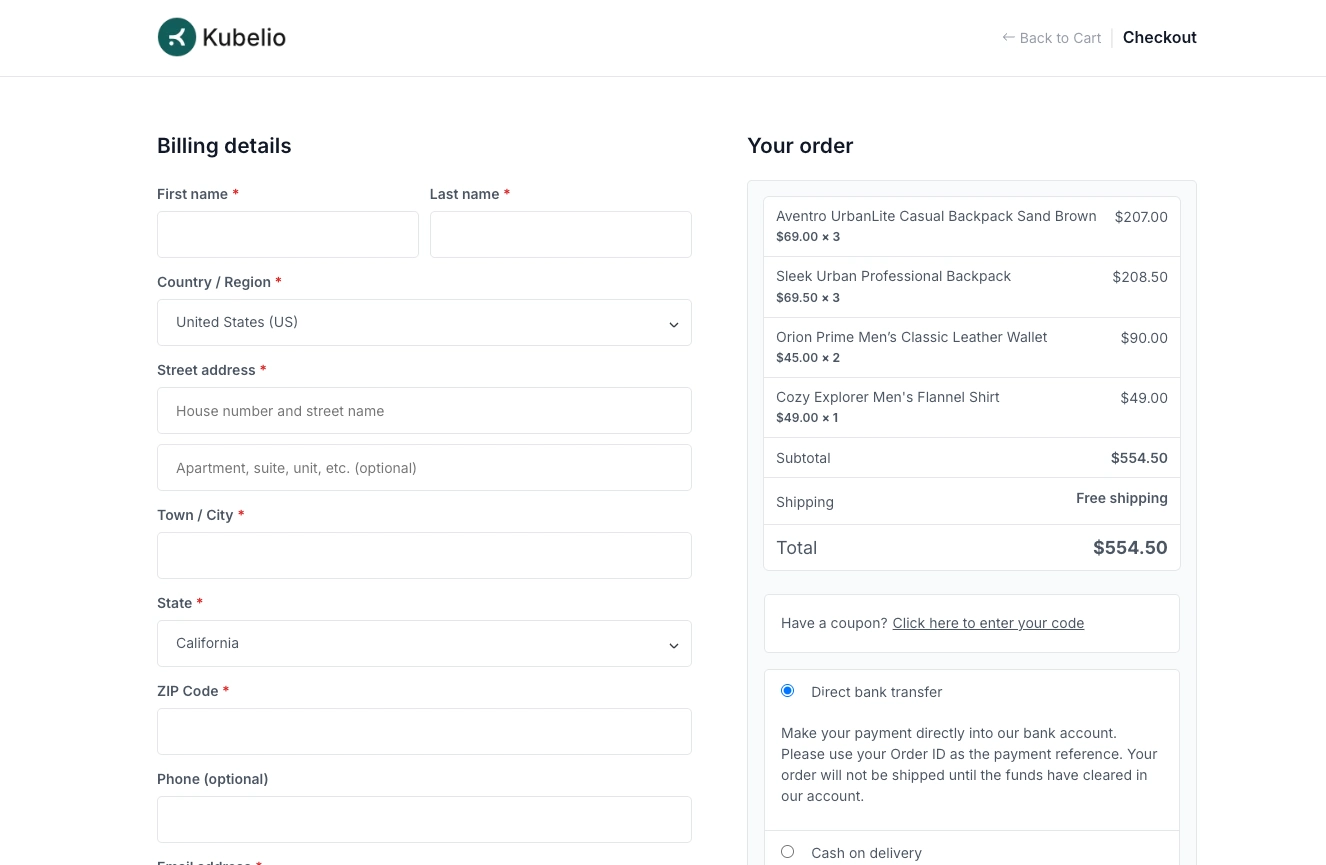Click the ZIP Code input field
Screen dimensions: 1326x865
[424, 731]
